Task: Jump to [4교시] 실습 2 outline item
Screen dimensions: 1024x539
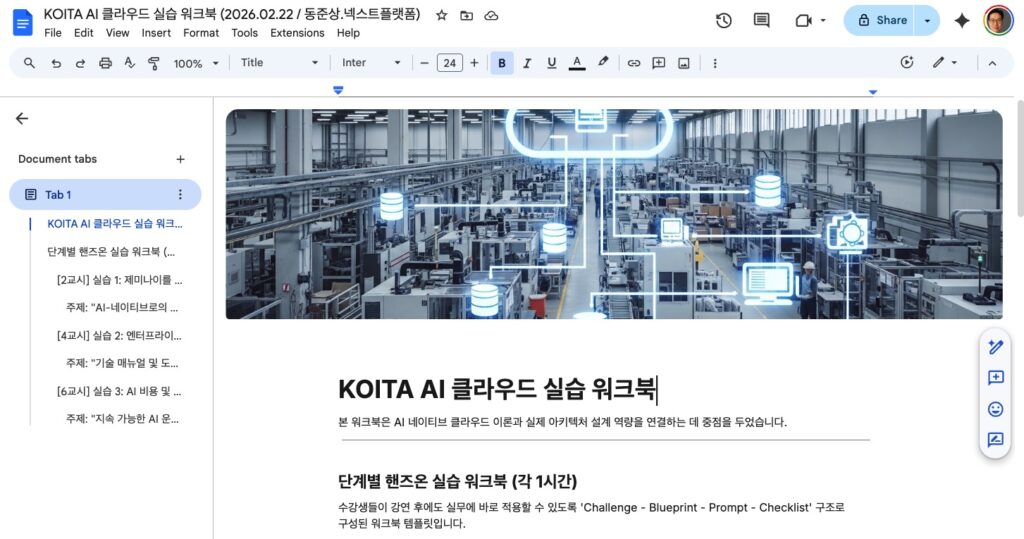Action: [120, 336]
